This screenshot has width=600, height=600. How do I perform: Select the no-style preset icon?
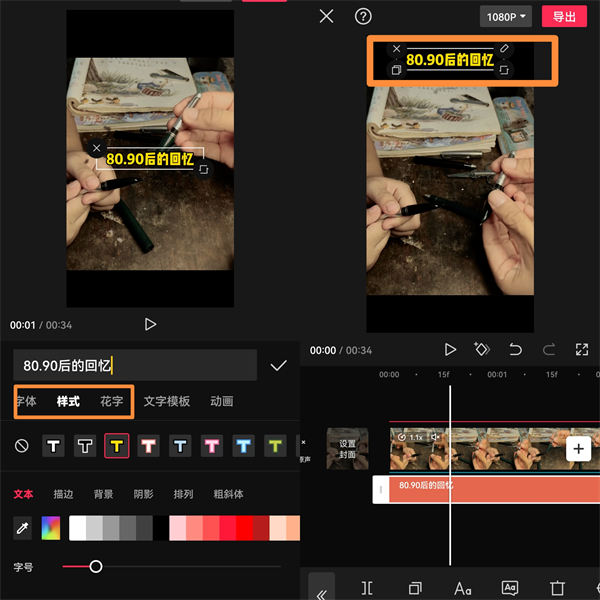[22, 446]
